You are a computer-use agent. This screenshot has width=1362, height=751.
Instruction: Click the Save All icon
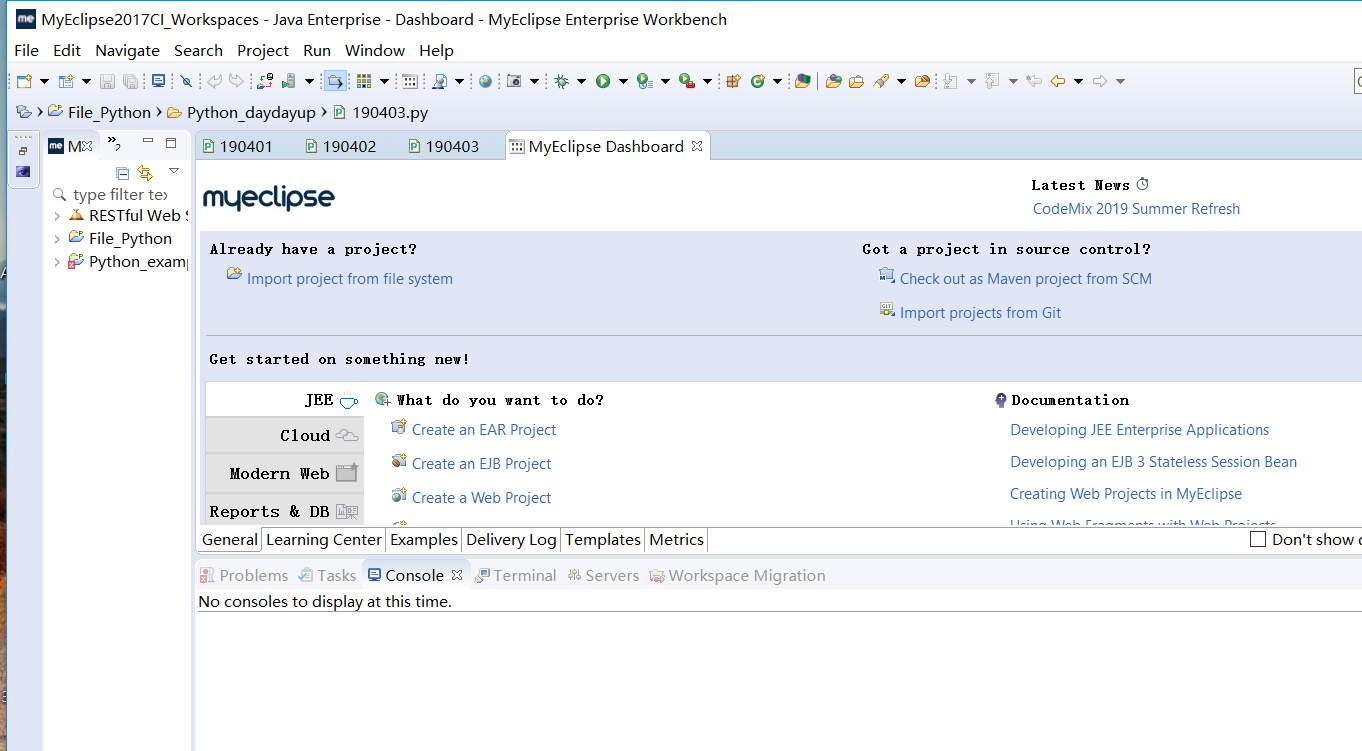[130, 81]
